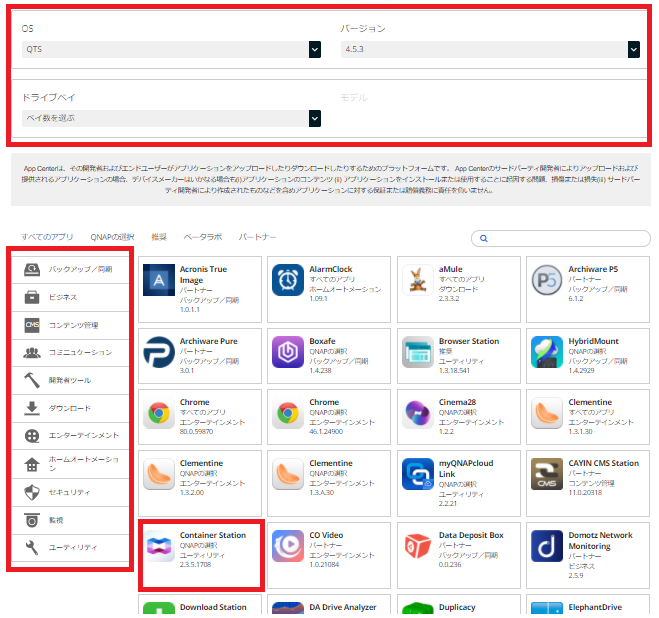Select the コンテンツ管理 CMS category icon

coord(32,325)
